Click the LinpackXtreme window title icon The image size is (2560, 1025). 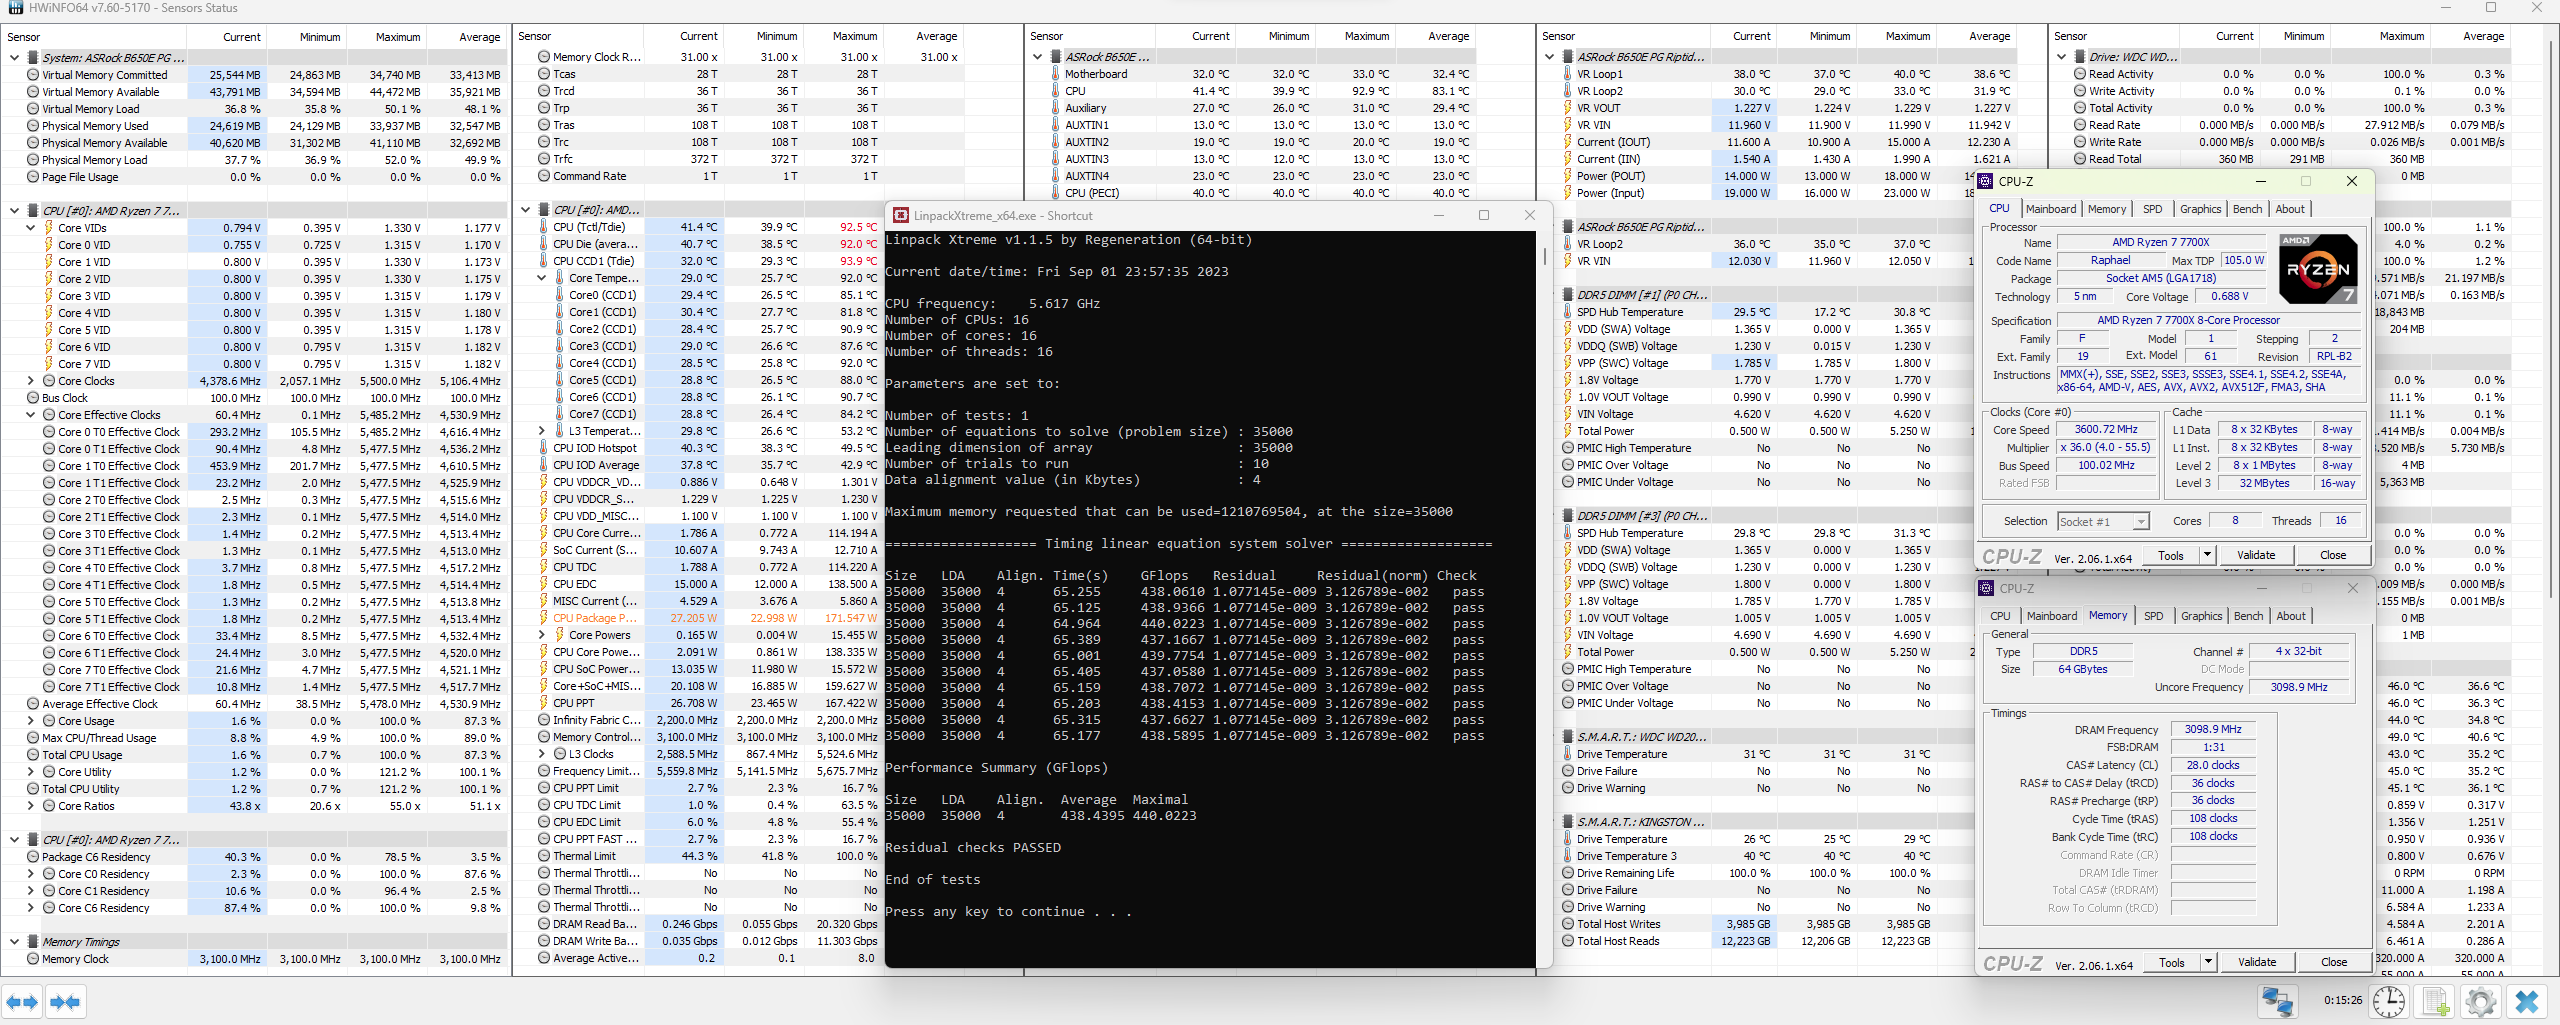(x=901, y=216)
